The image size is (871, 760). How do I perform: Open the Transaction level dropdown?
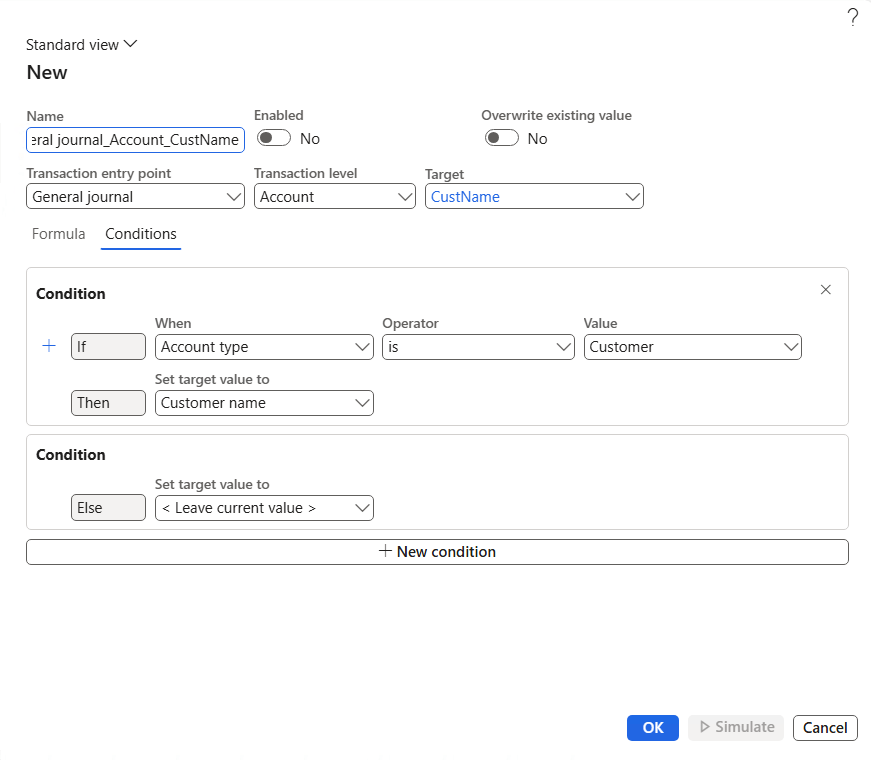(x=334, y=197)
